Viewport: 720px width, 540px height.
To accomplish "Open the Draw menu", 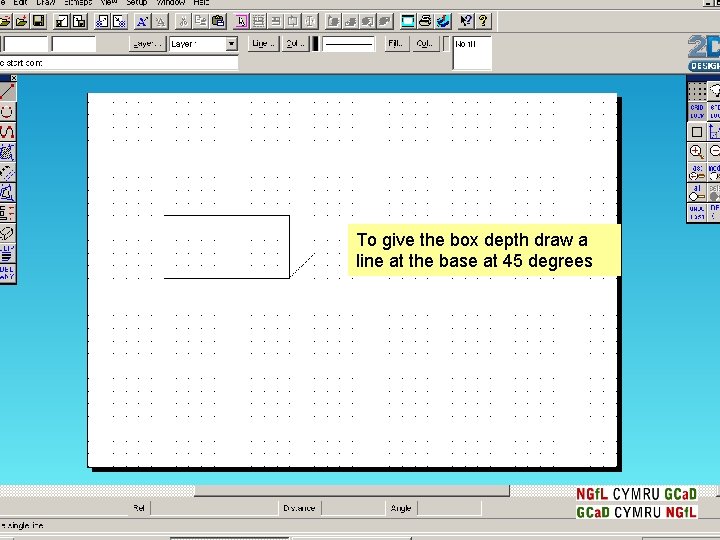I will pos(45,3).
